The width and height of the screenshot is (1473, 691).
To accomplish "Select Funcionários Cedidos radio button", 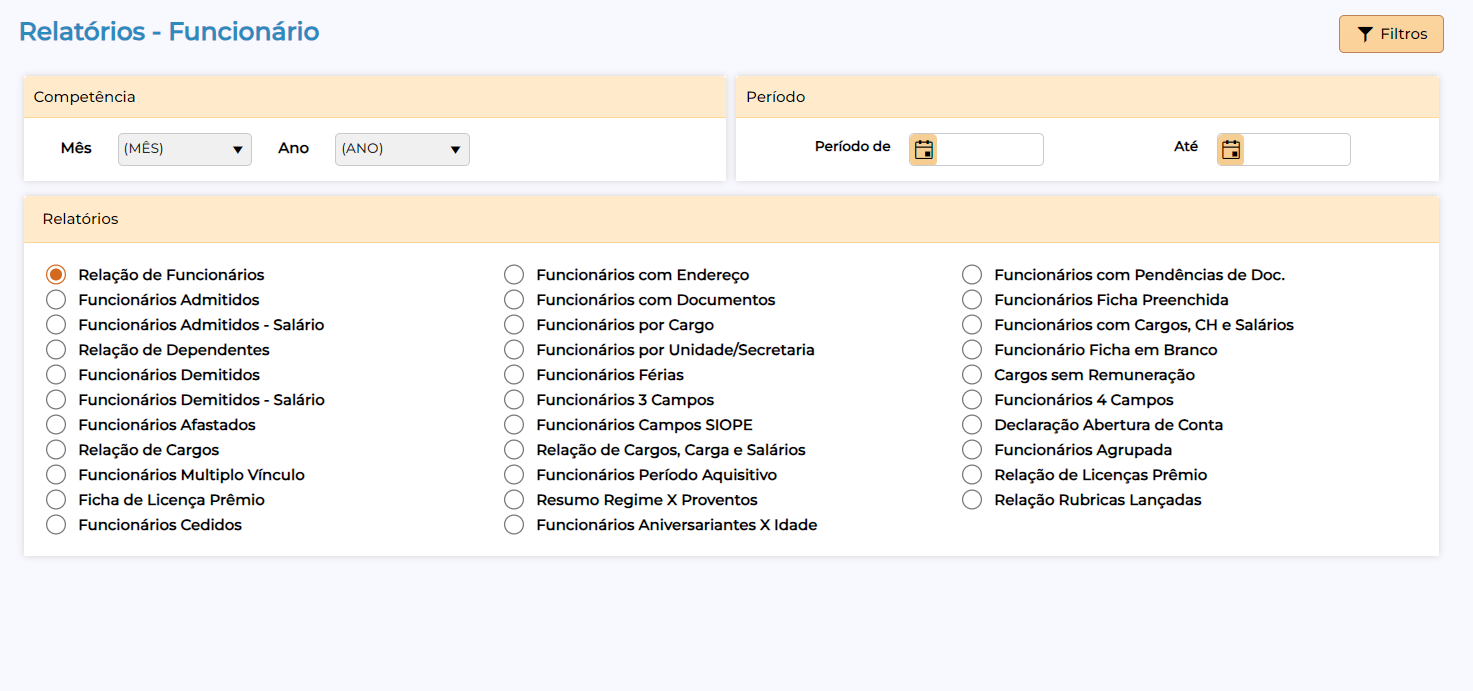I will point(57,525).
